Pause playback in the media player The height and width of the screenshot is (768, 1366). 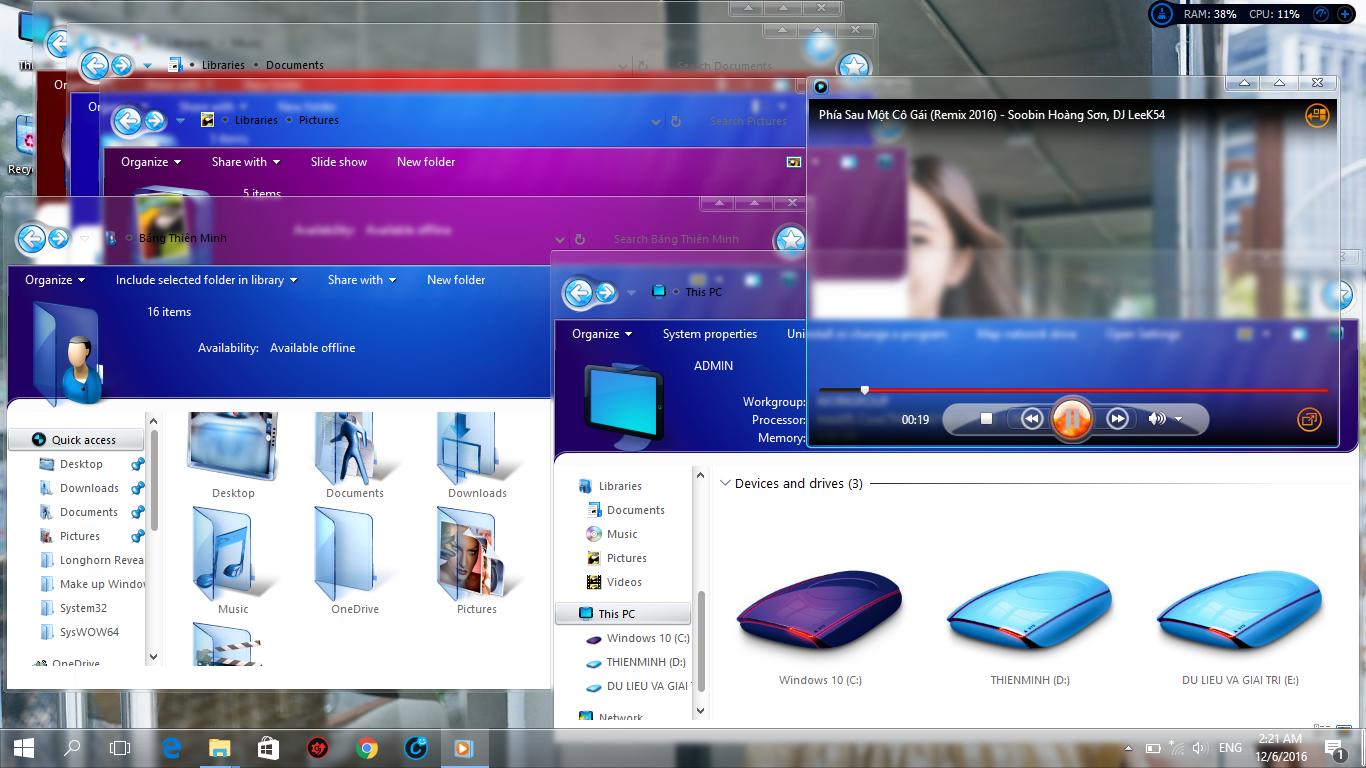[1071, 419]
